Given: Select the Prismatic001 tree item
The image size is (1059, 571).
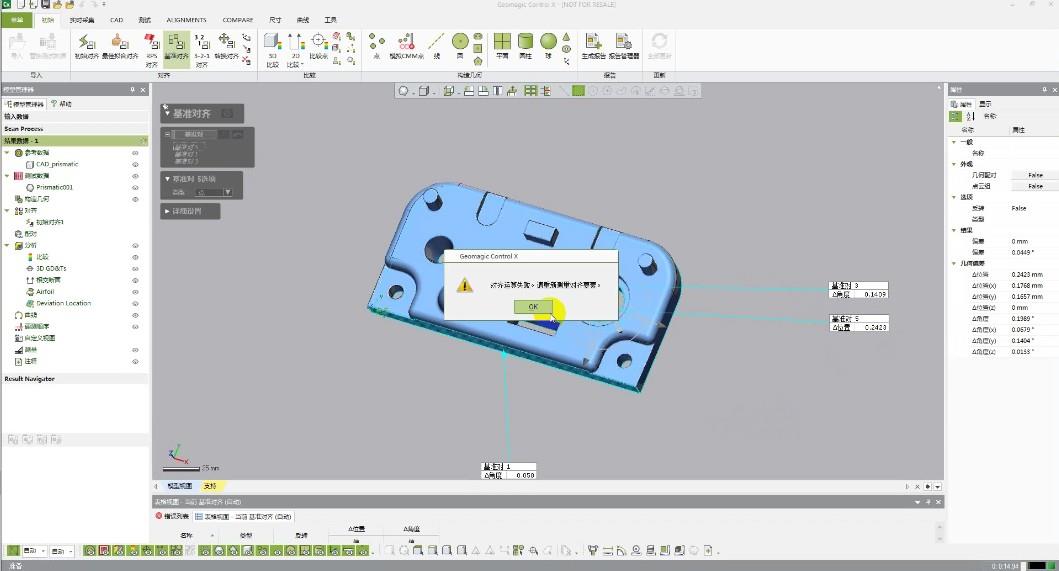Looking at the screenshot, I should pos(54,187).
